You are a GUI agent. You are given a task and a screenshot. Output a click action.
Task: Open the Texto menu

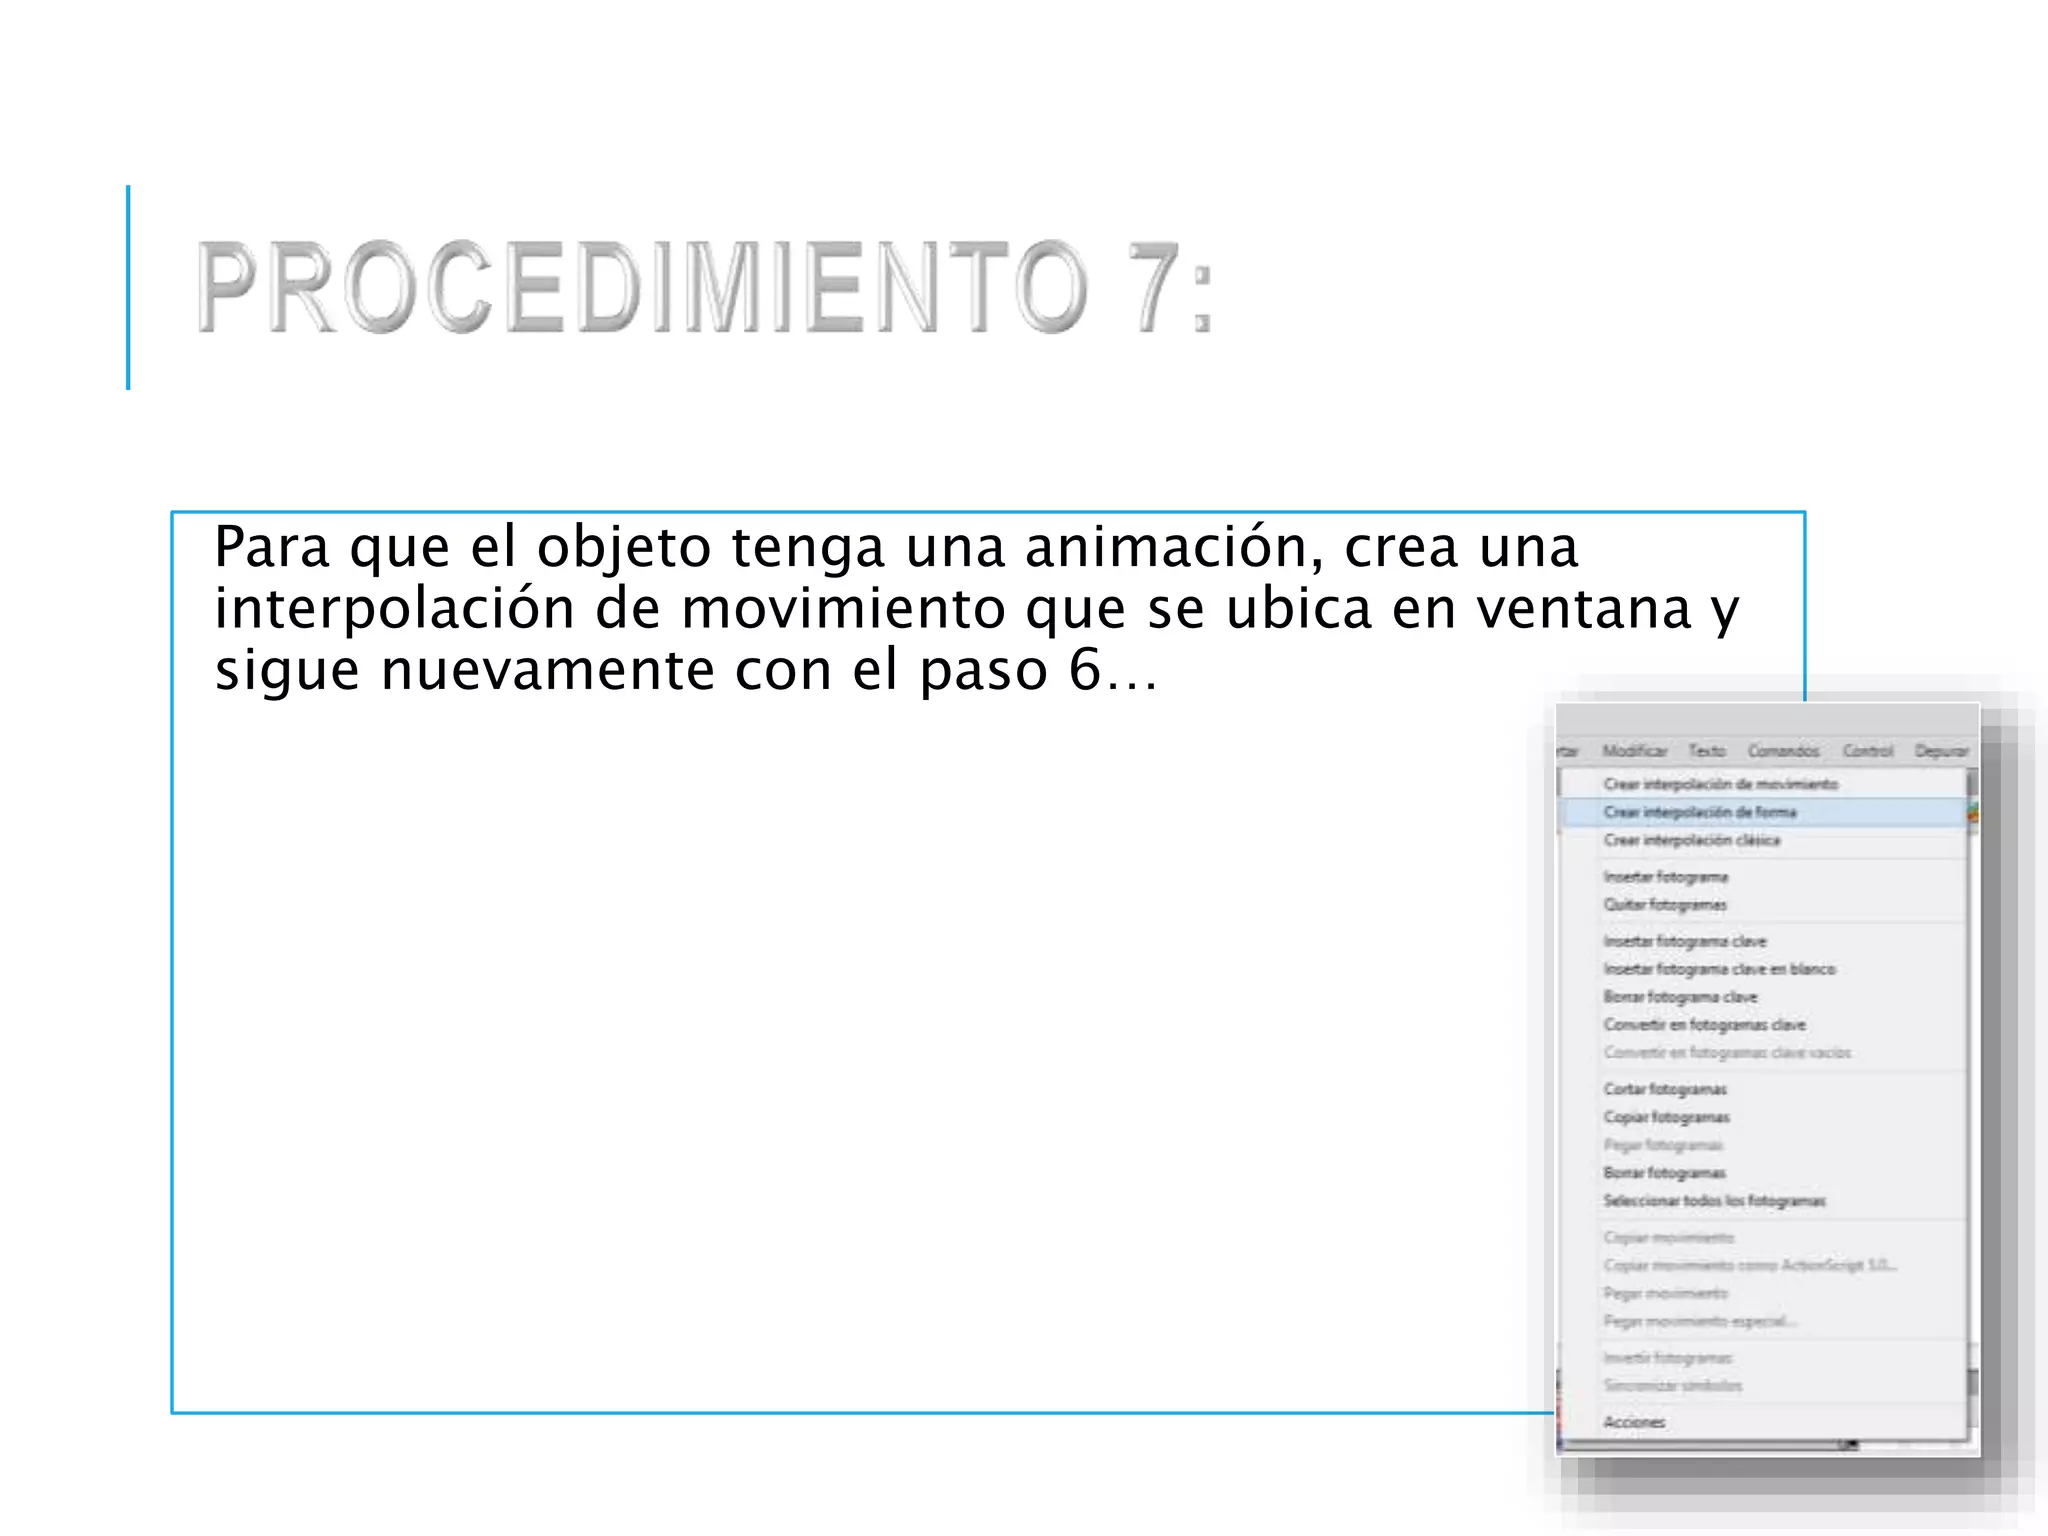click(x=1707, y=750)
